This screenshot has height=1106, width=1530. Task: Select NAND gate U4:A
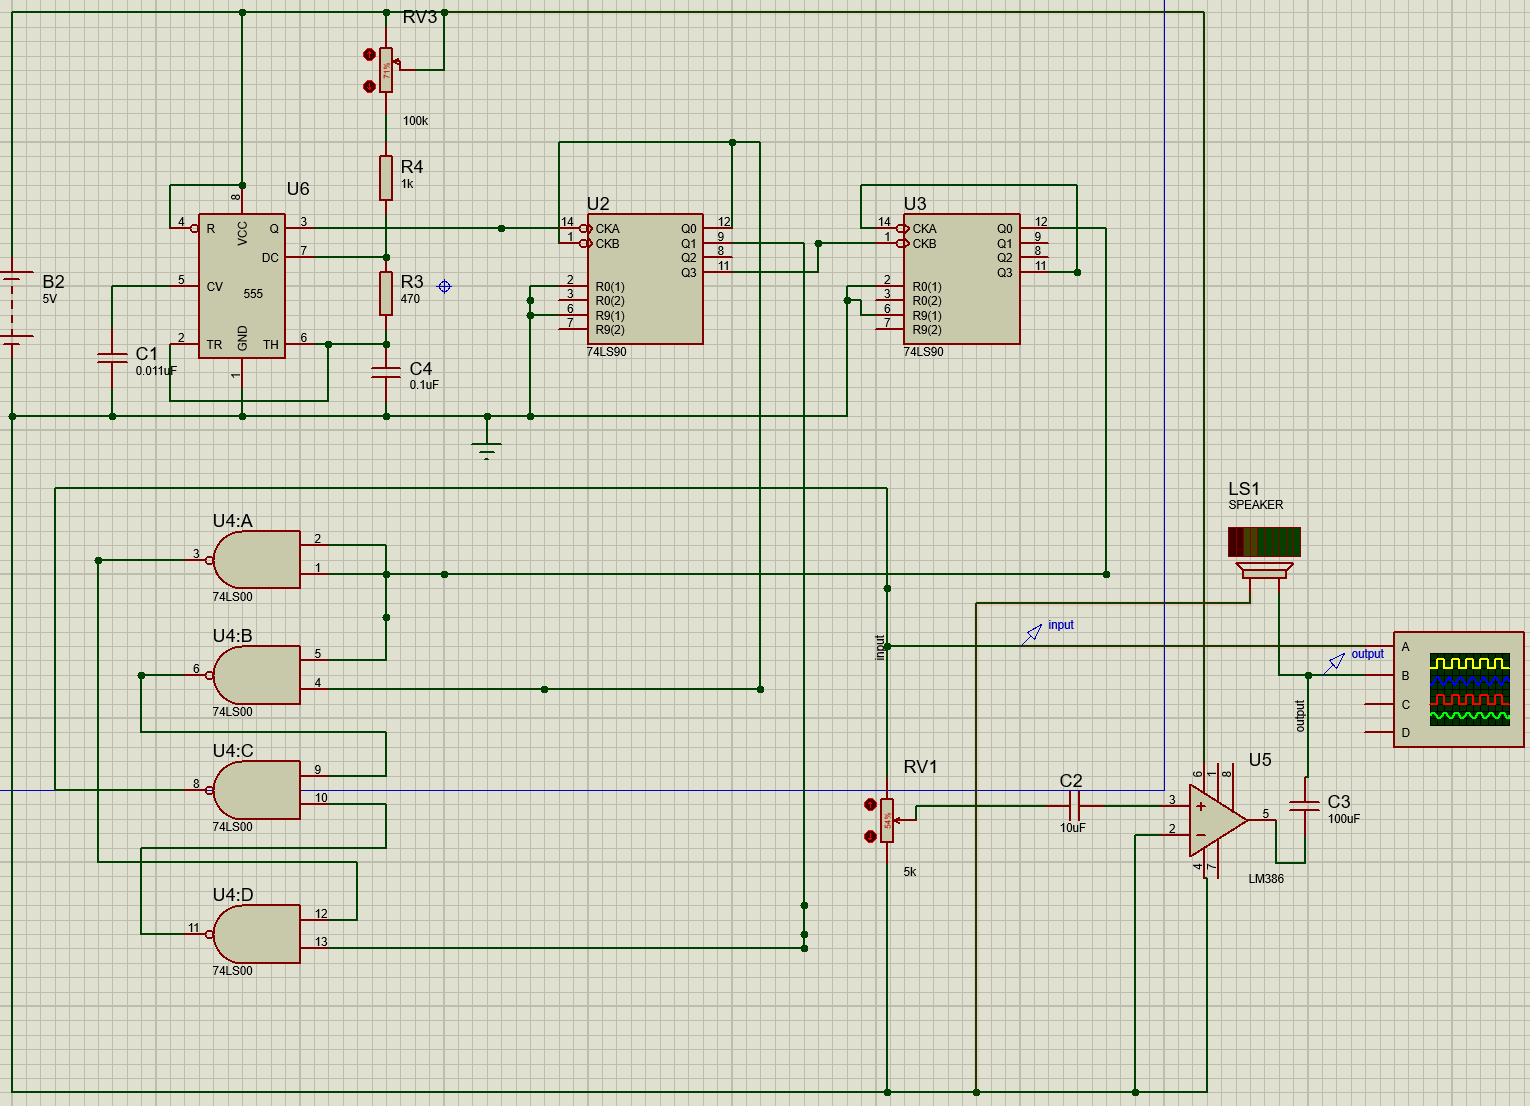[257, 559]
